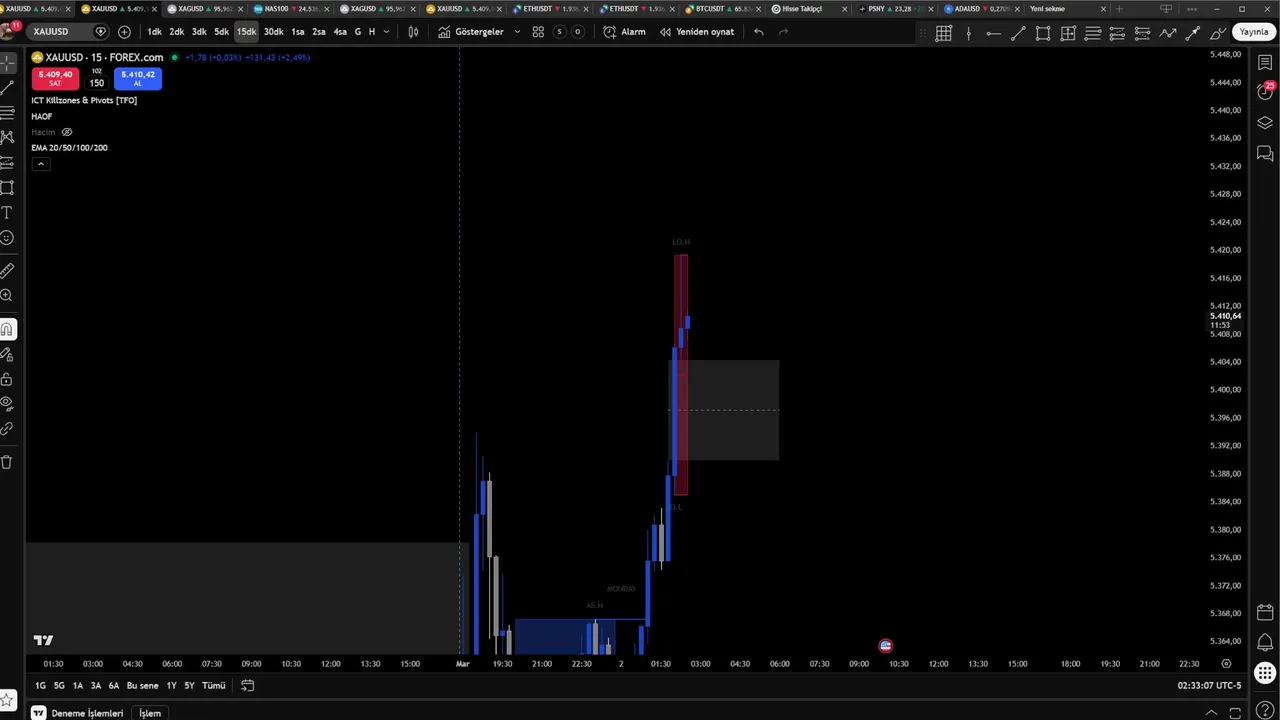Select the horizontal ray favorite tool
The height and width of the screenshot is (720, 1280).
[993, 33]
